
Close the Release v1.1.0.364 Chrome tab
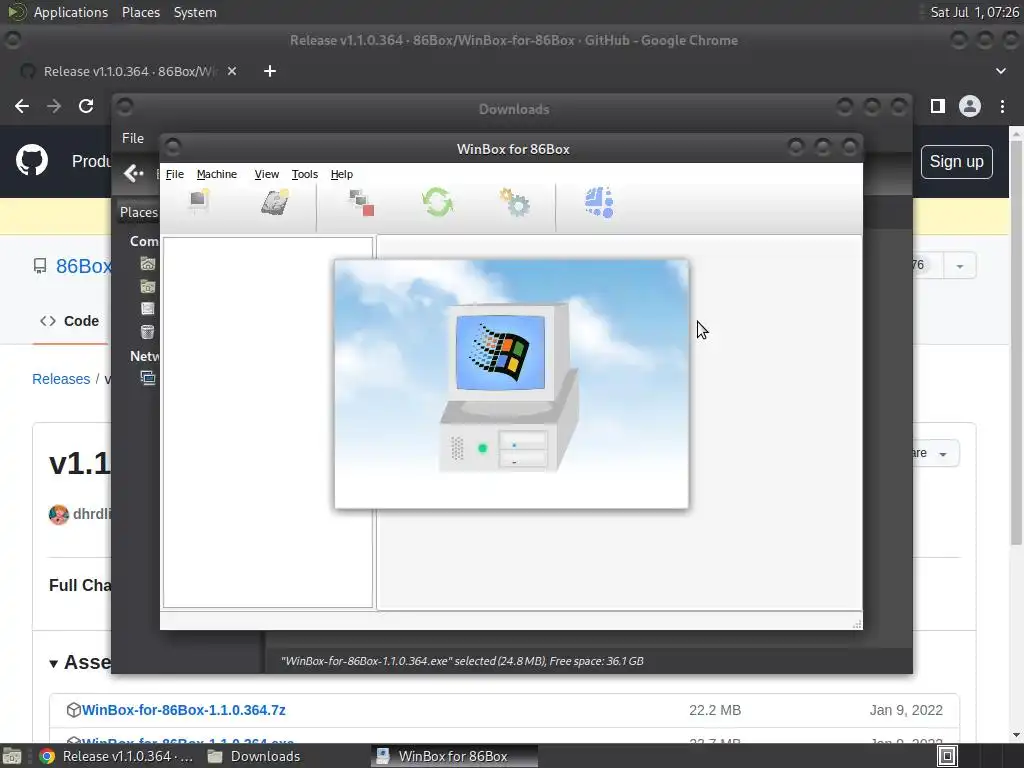pos(232,71)
